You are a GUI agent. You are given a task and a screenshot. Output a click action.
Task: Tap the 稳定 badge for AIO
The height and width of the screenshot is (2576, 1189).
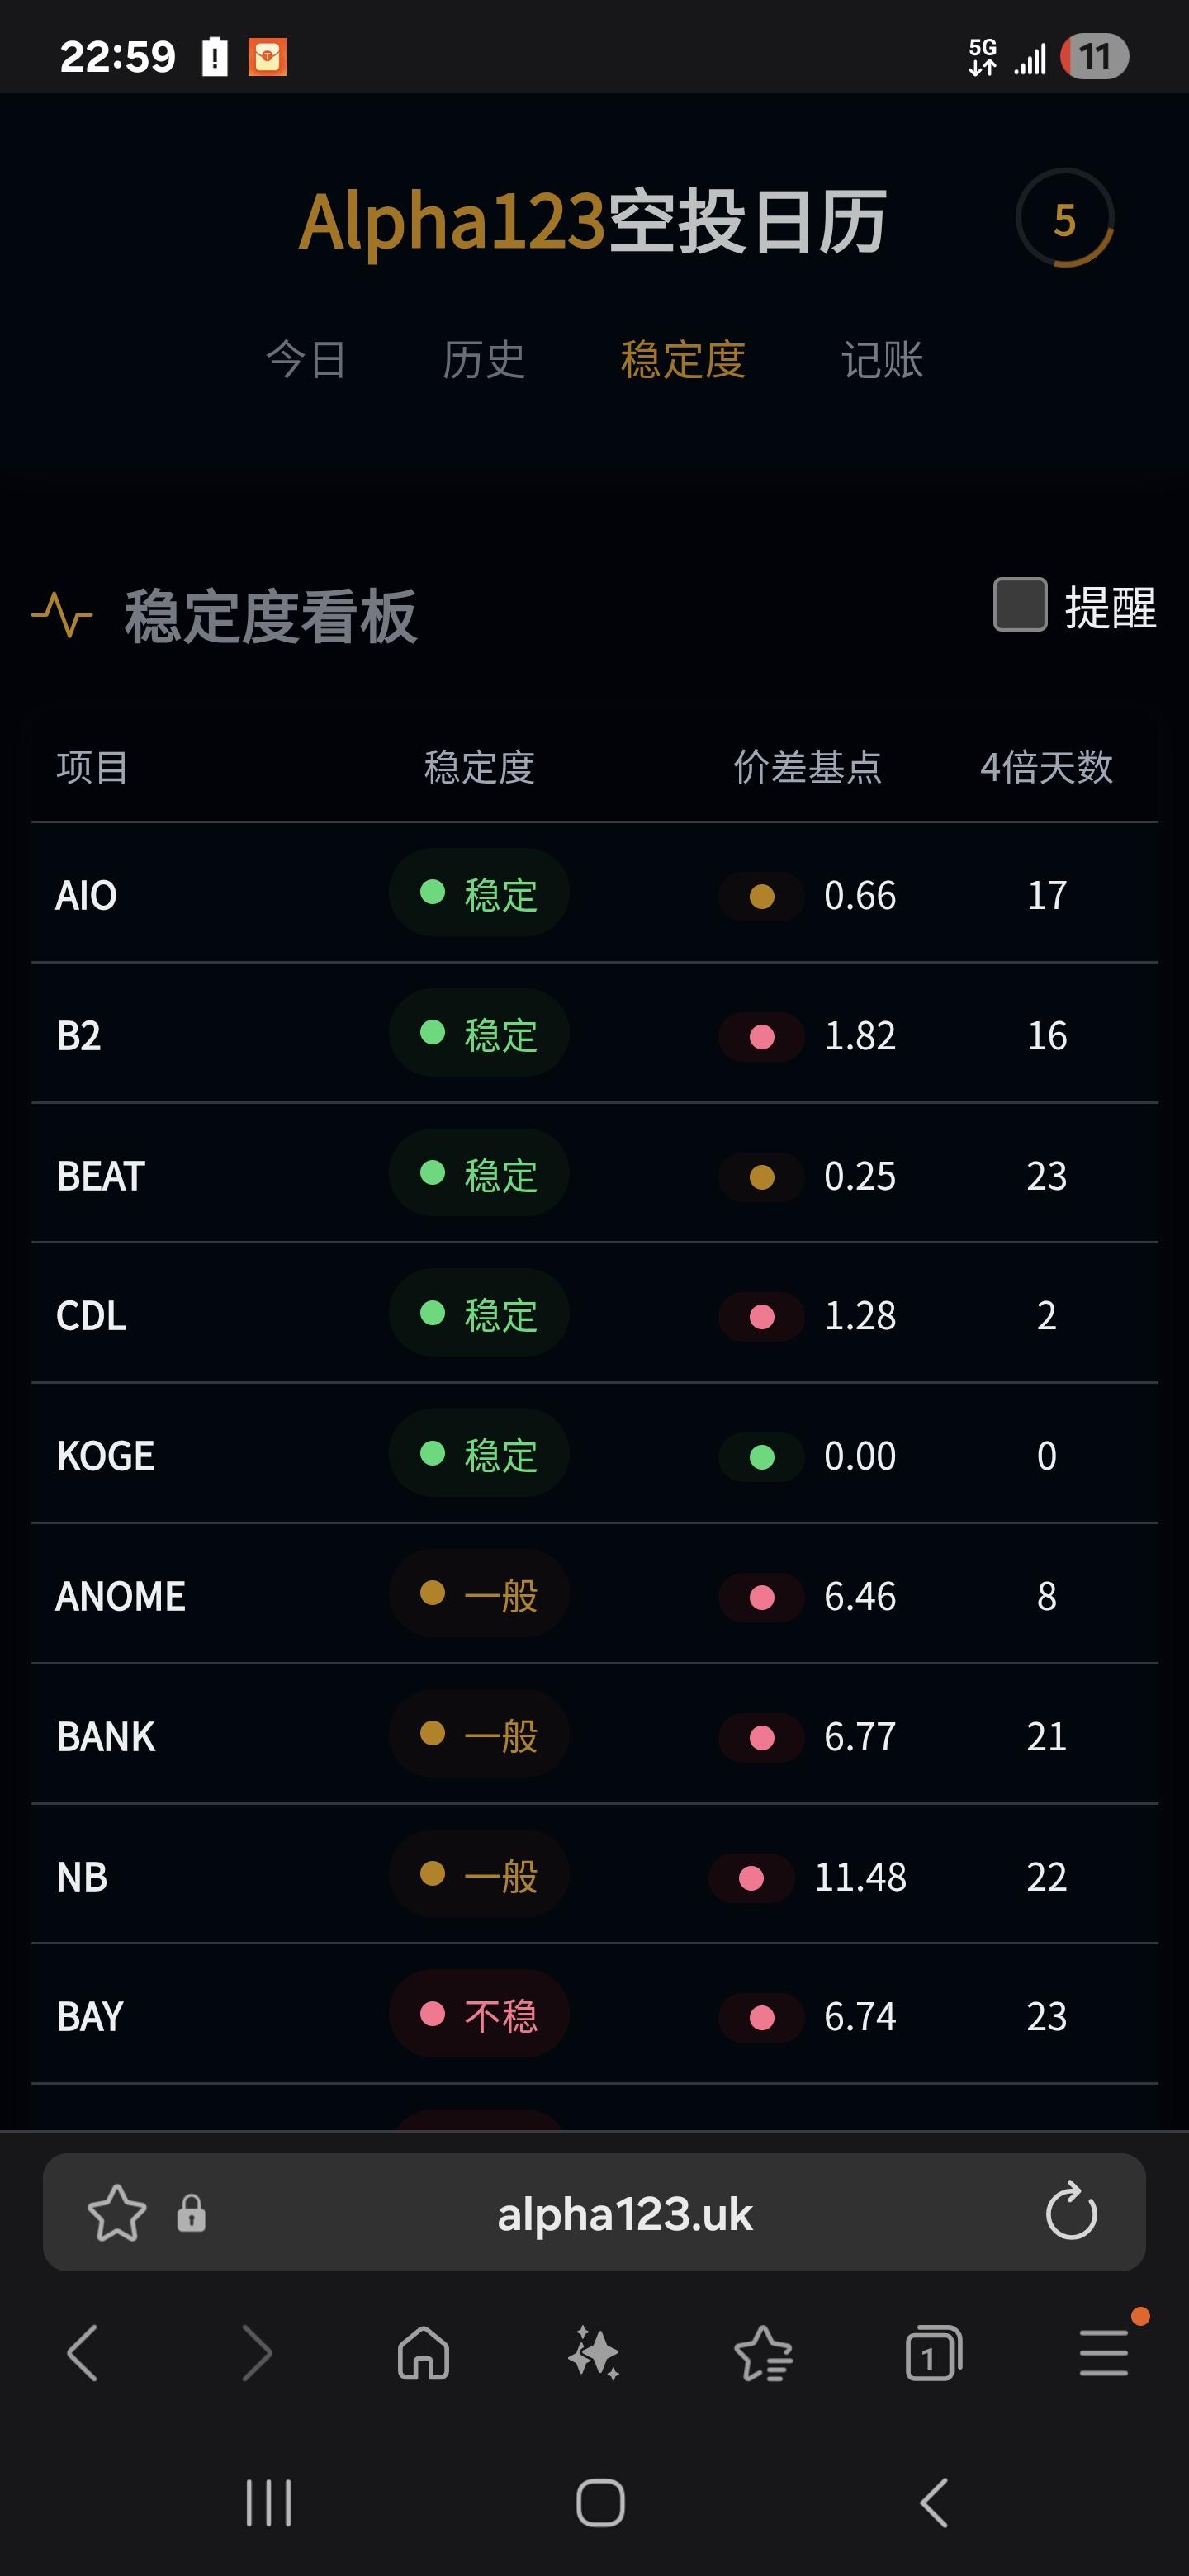pos(479,893)
